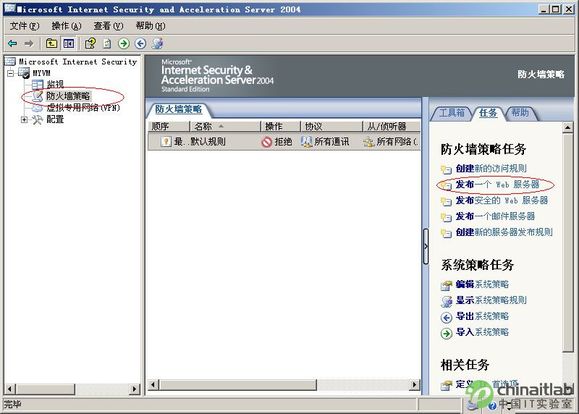Switch to the 工具箱 tab
The height and width of the screenshot is (414, 579).
(x=451, y=113)
